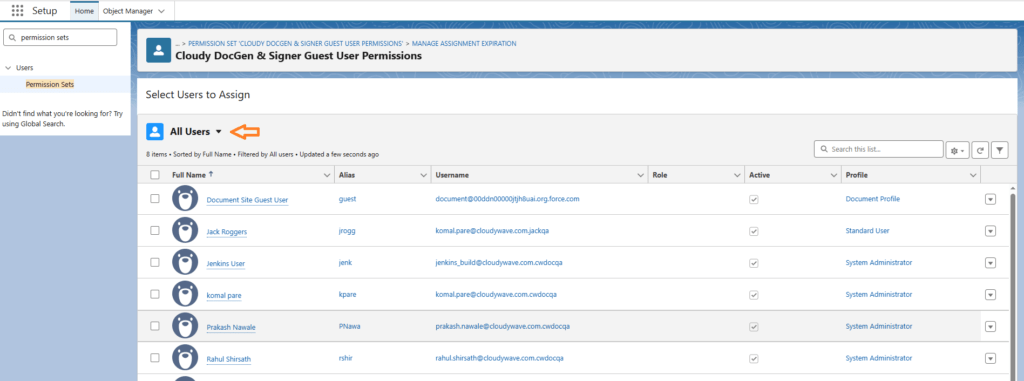Click Jenkins User avatar
Image resolution: width=1024 pixels, height=381 pixels.
(185, 262)
